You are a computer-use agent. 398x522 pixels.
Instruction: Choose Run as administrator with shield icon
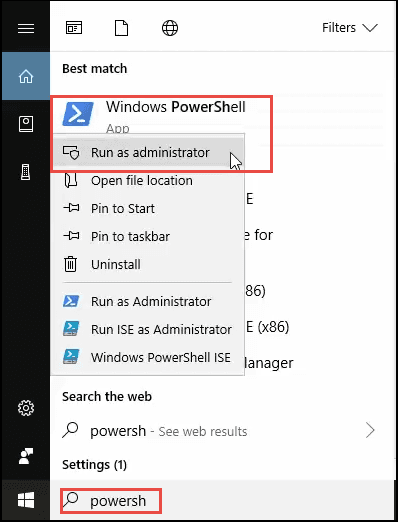149,152
